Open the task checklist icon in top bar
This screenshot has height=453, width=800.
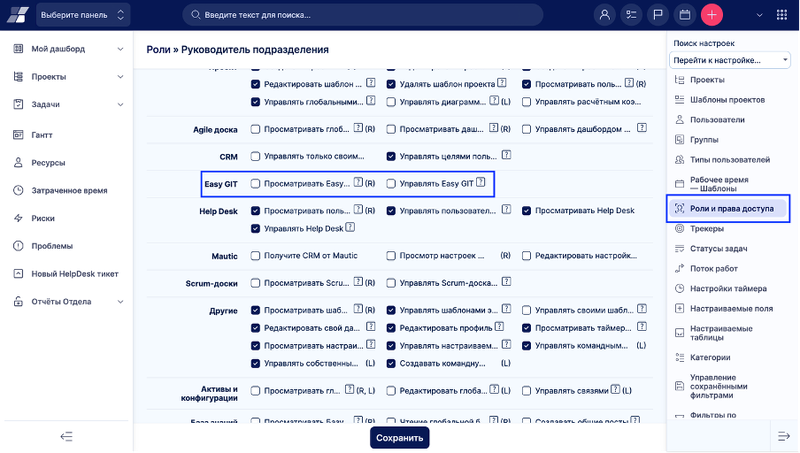point(631,15)
